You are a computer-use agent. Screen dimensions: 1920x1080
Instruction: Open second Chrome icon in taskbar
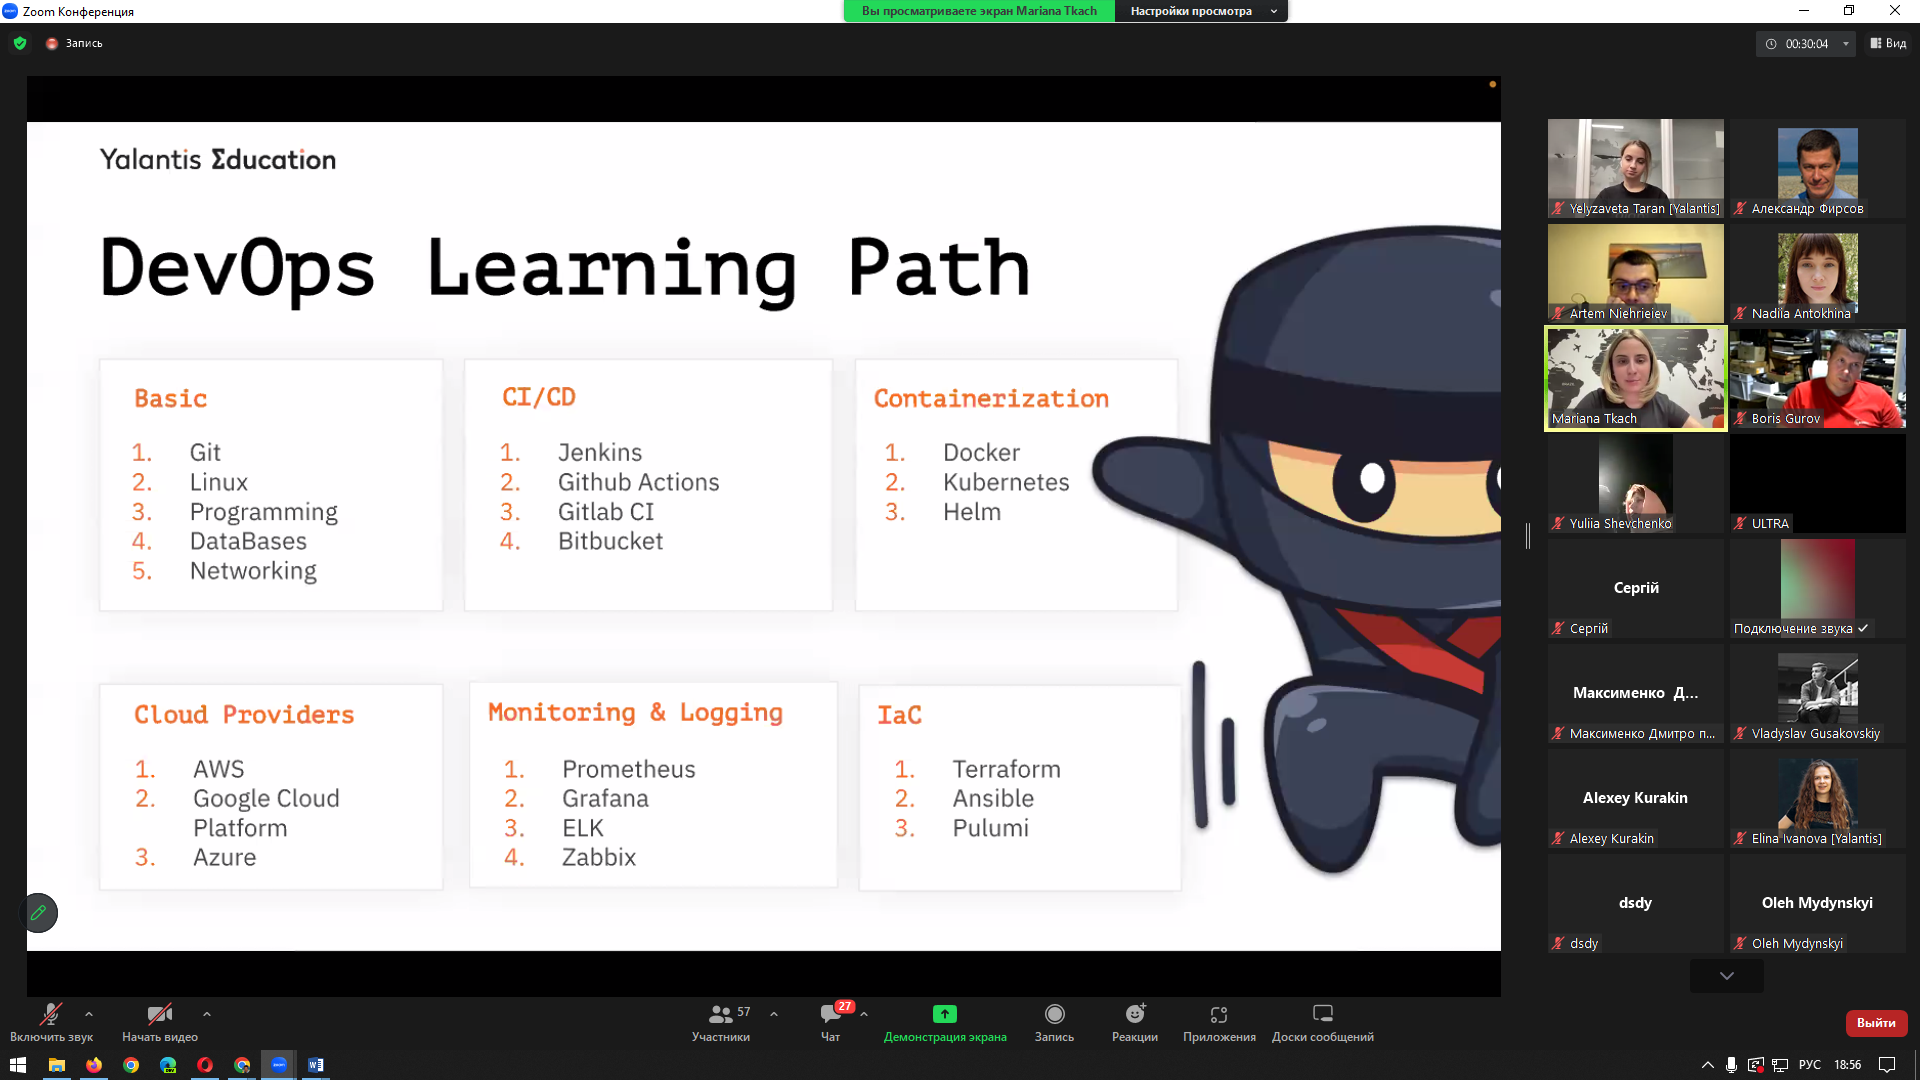click(x=242, y=1065)
